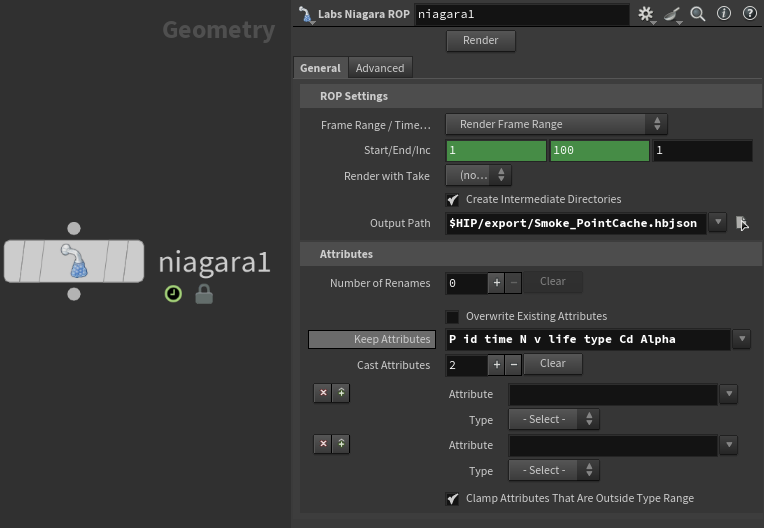764x528 pixels.
Task: Insert entry before second cast attribute
Action: point(341,444)
